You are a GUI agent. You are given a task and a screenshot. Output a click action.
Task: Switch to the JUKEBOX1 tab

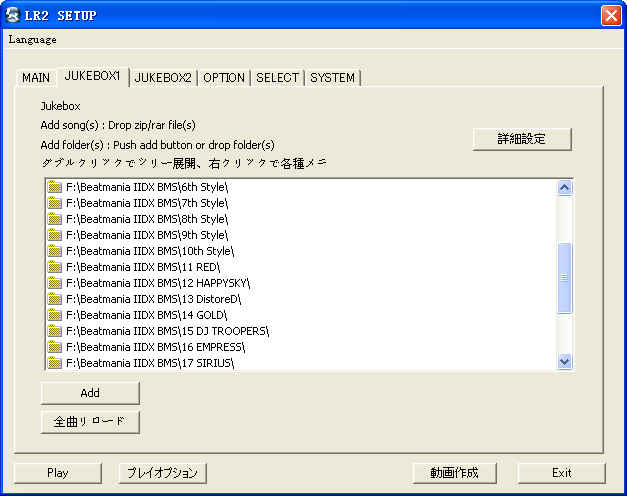click(92, 76)
